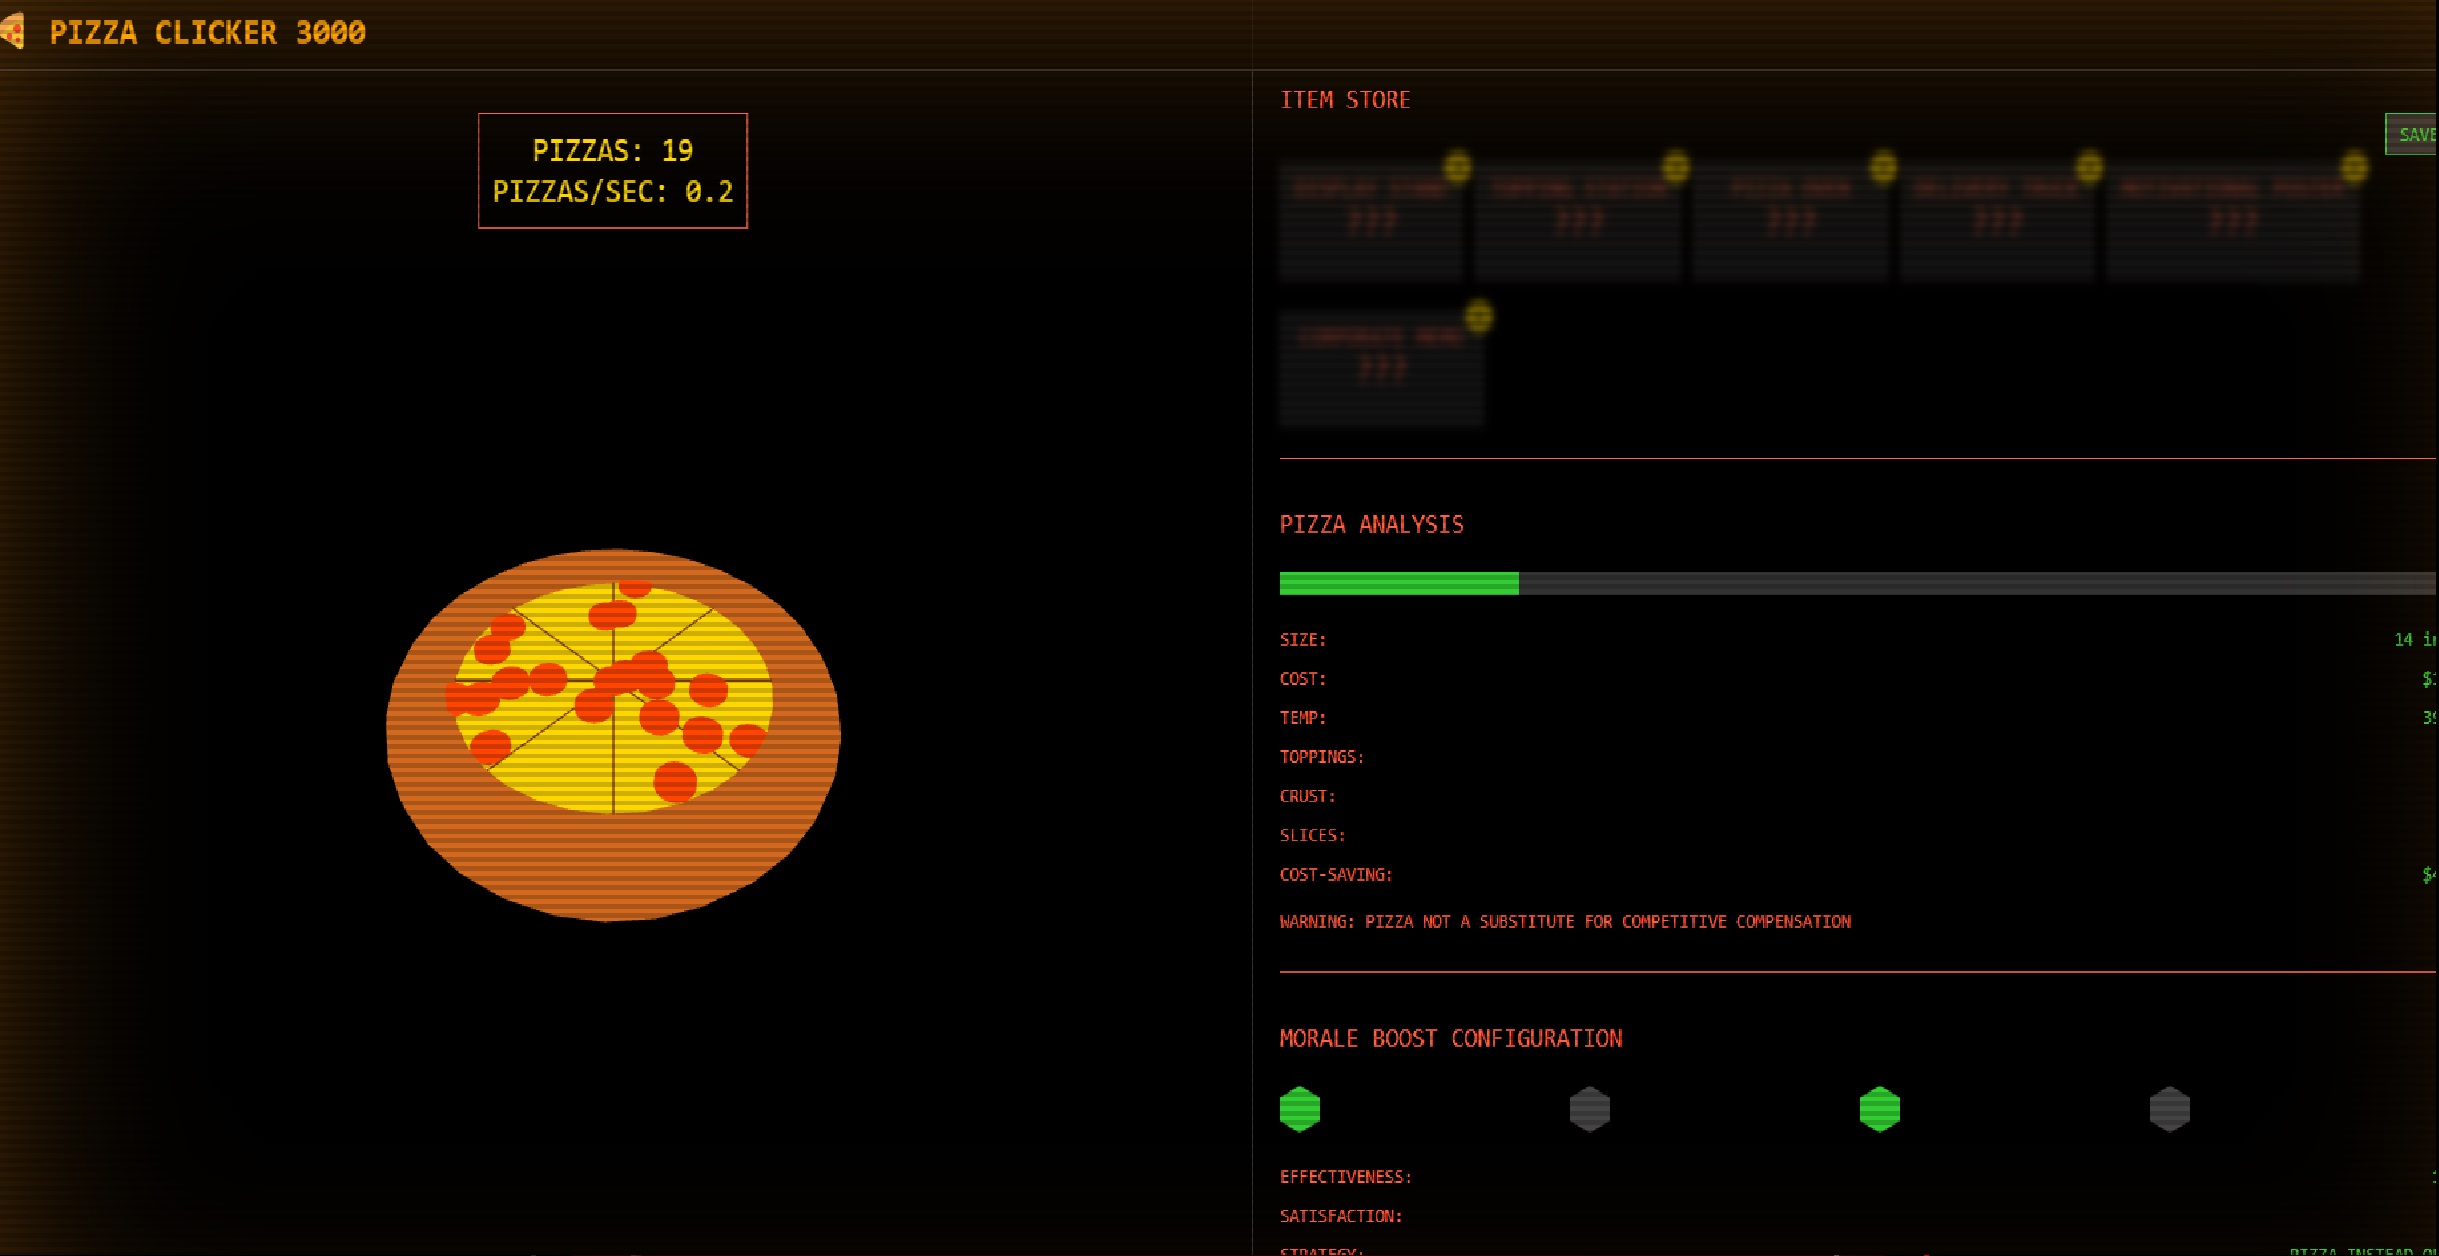The width and height of the screenshot is (2439, 1256).
Task: Click the competitive compensation warning text
Action: [1564, 921]
